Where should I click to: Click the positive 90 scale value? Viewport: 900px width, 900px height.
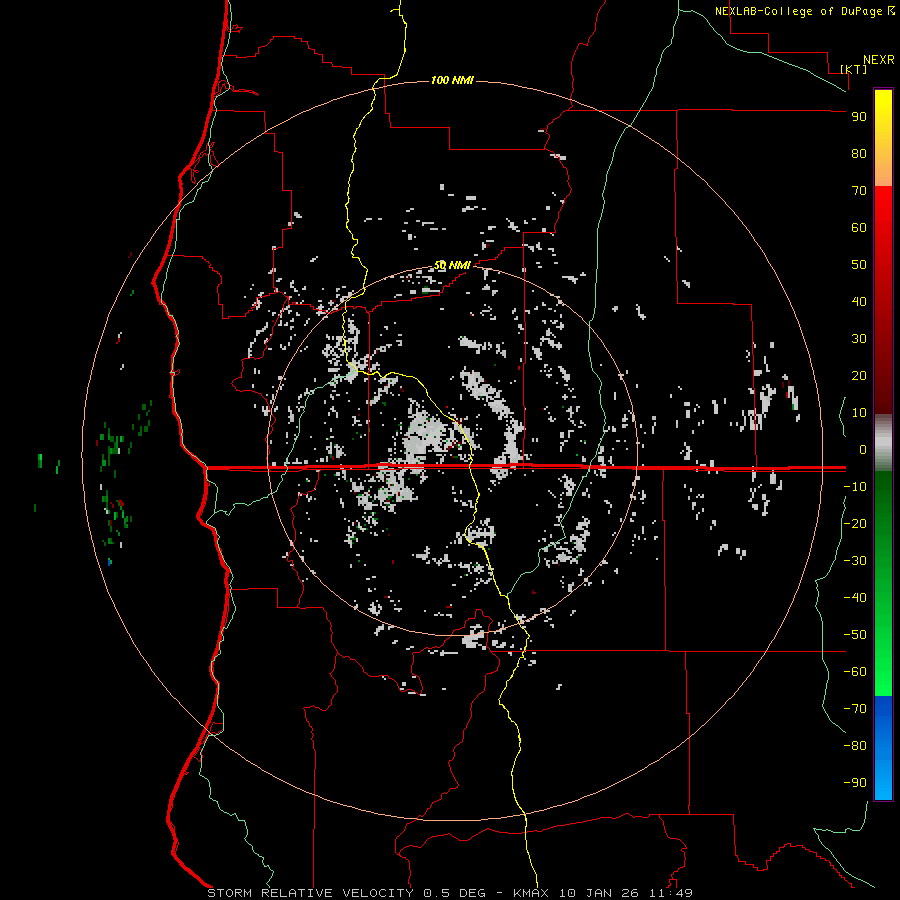[859, 117]
